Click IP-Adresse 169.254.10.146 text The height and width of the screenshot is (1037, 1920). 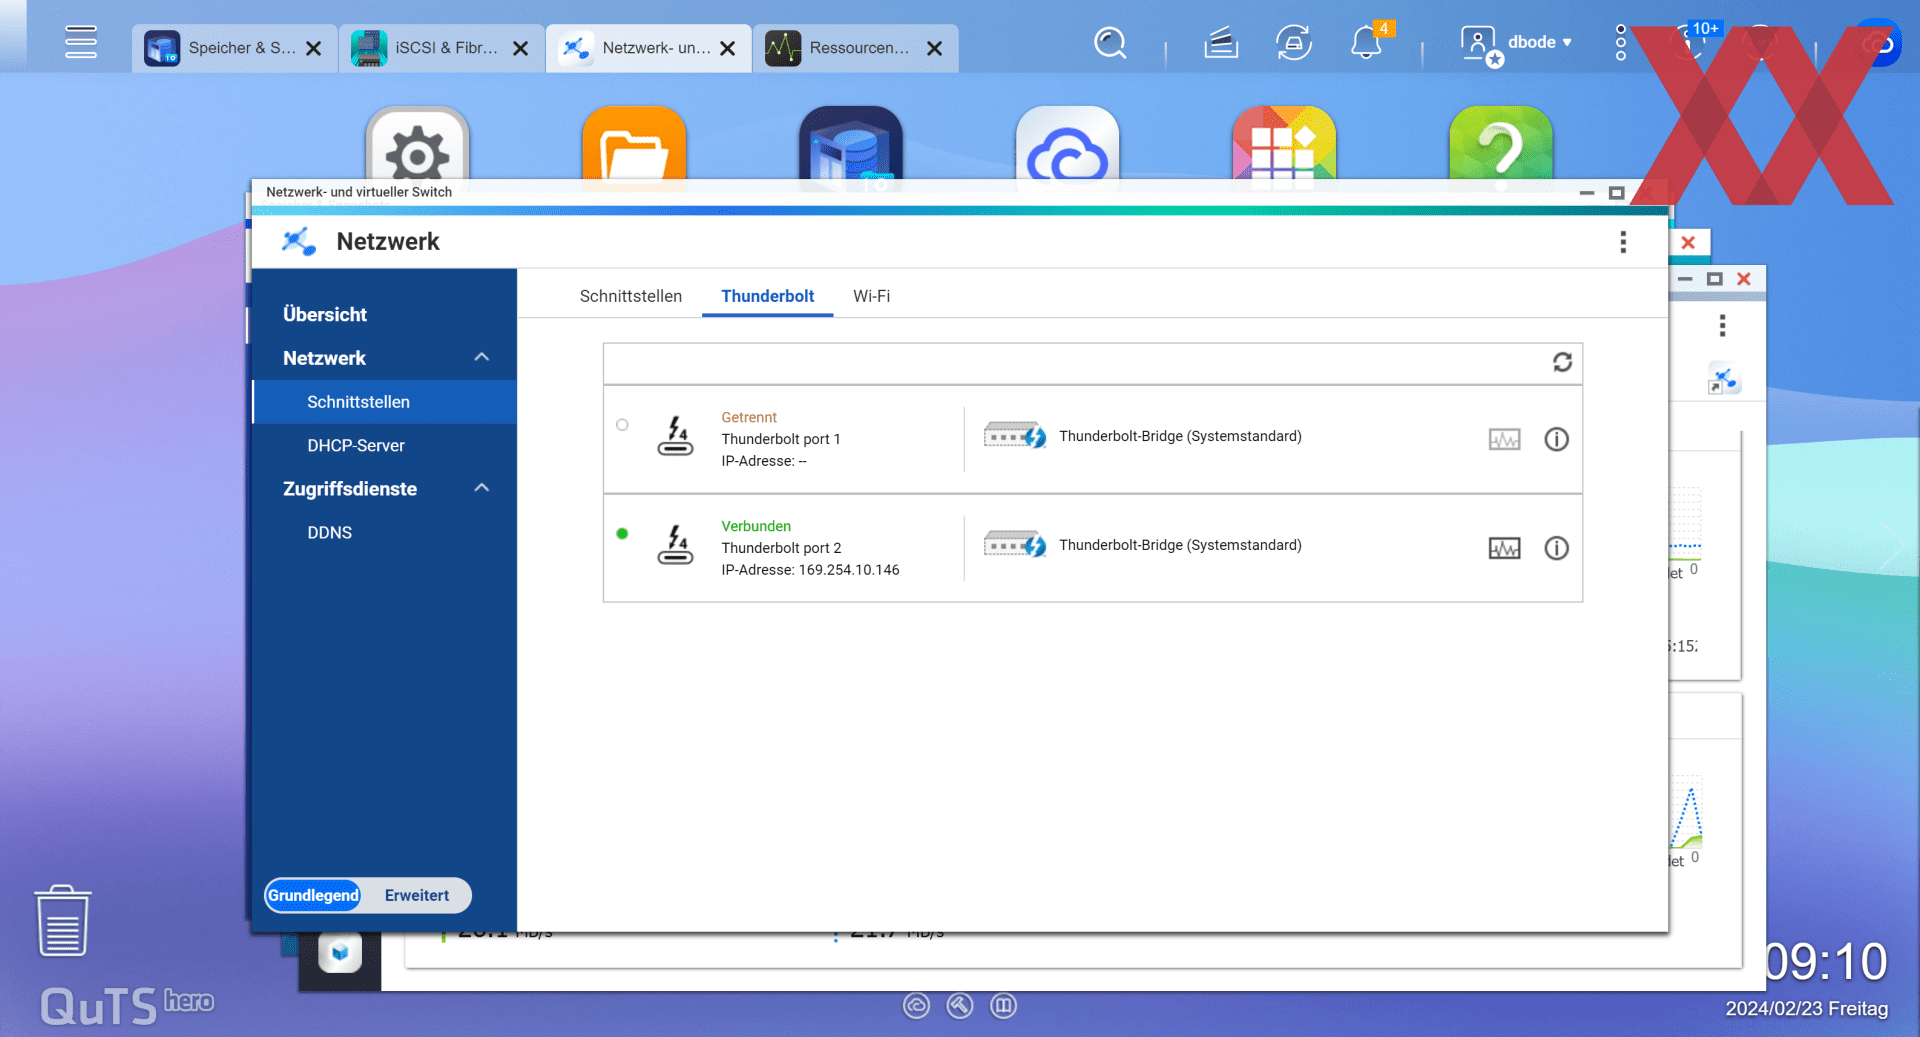(810, 570)
